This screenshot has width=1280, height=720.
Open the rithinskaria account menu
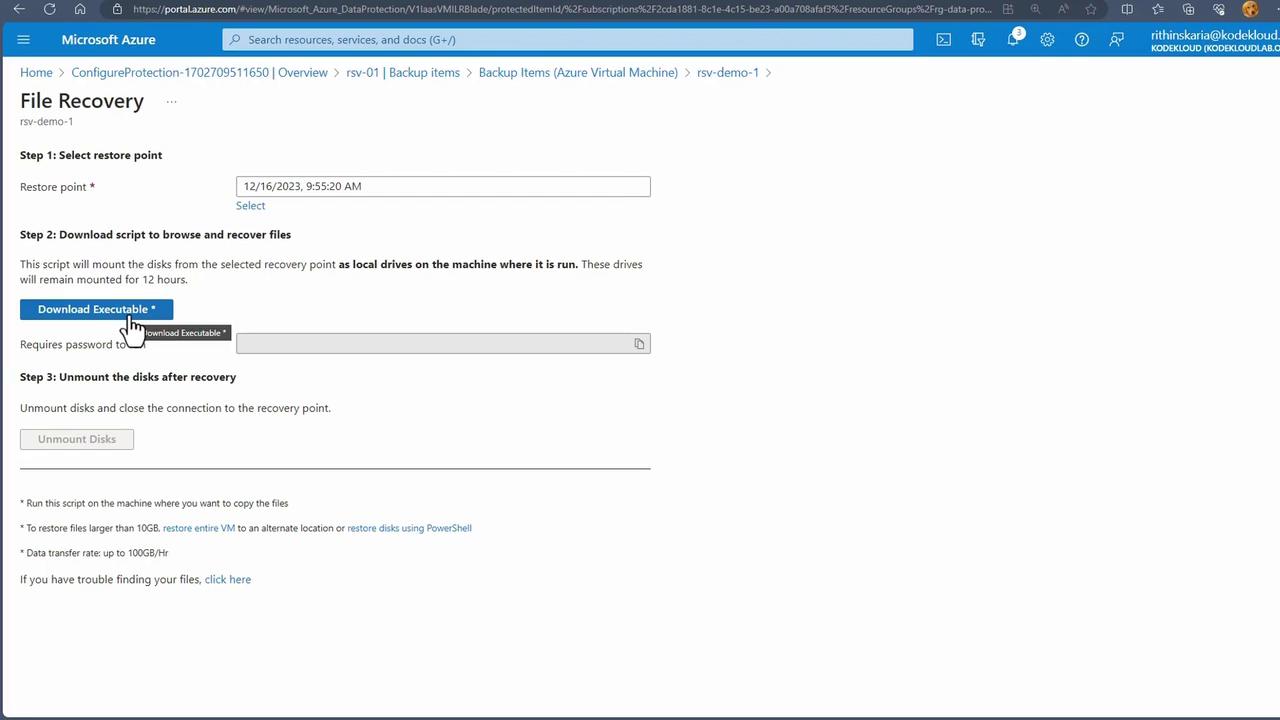(1214, 40)
